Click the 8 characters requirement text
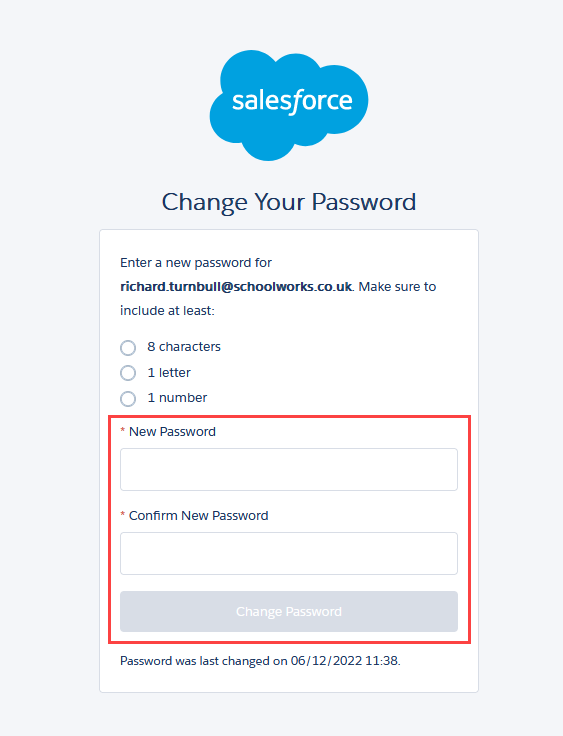The width and height of the screenshot is (563, 736). coord(184,347)
